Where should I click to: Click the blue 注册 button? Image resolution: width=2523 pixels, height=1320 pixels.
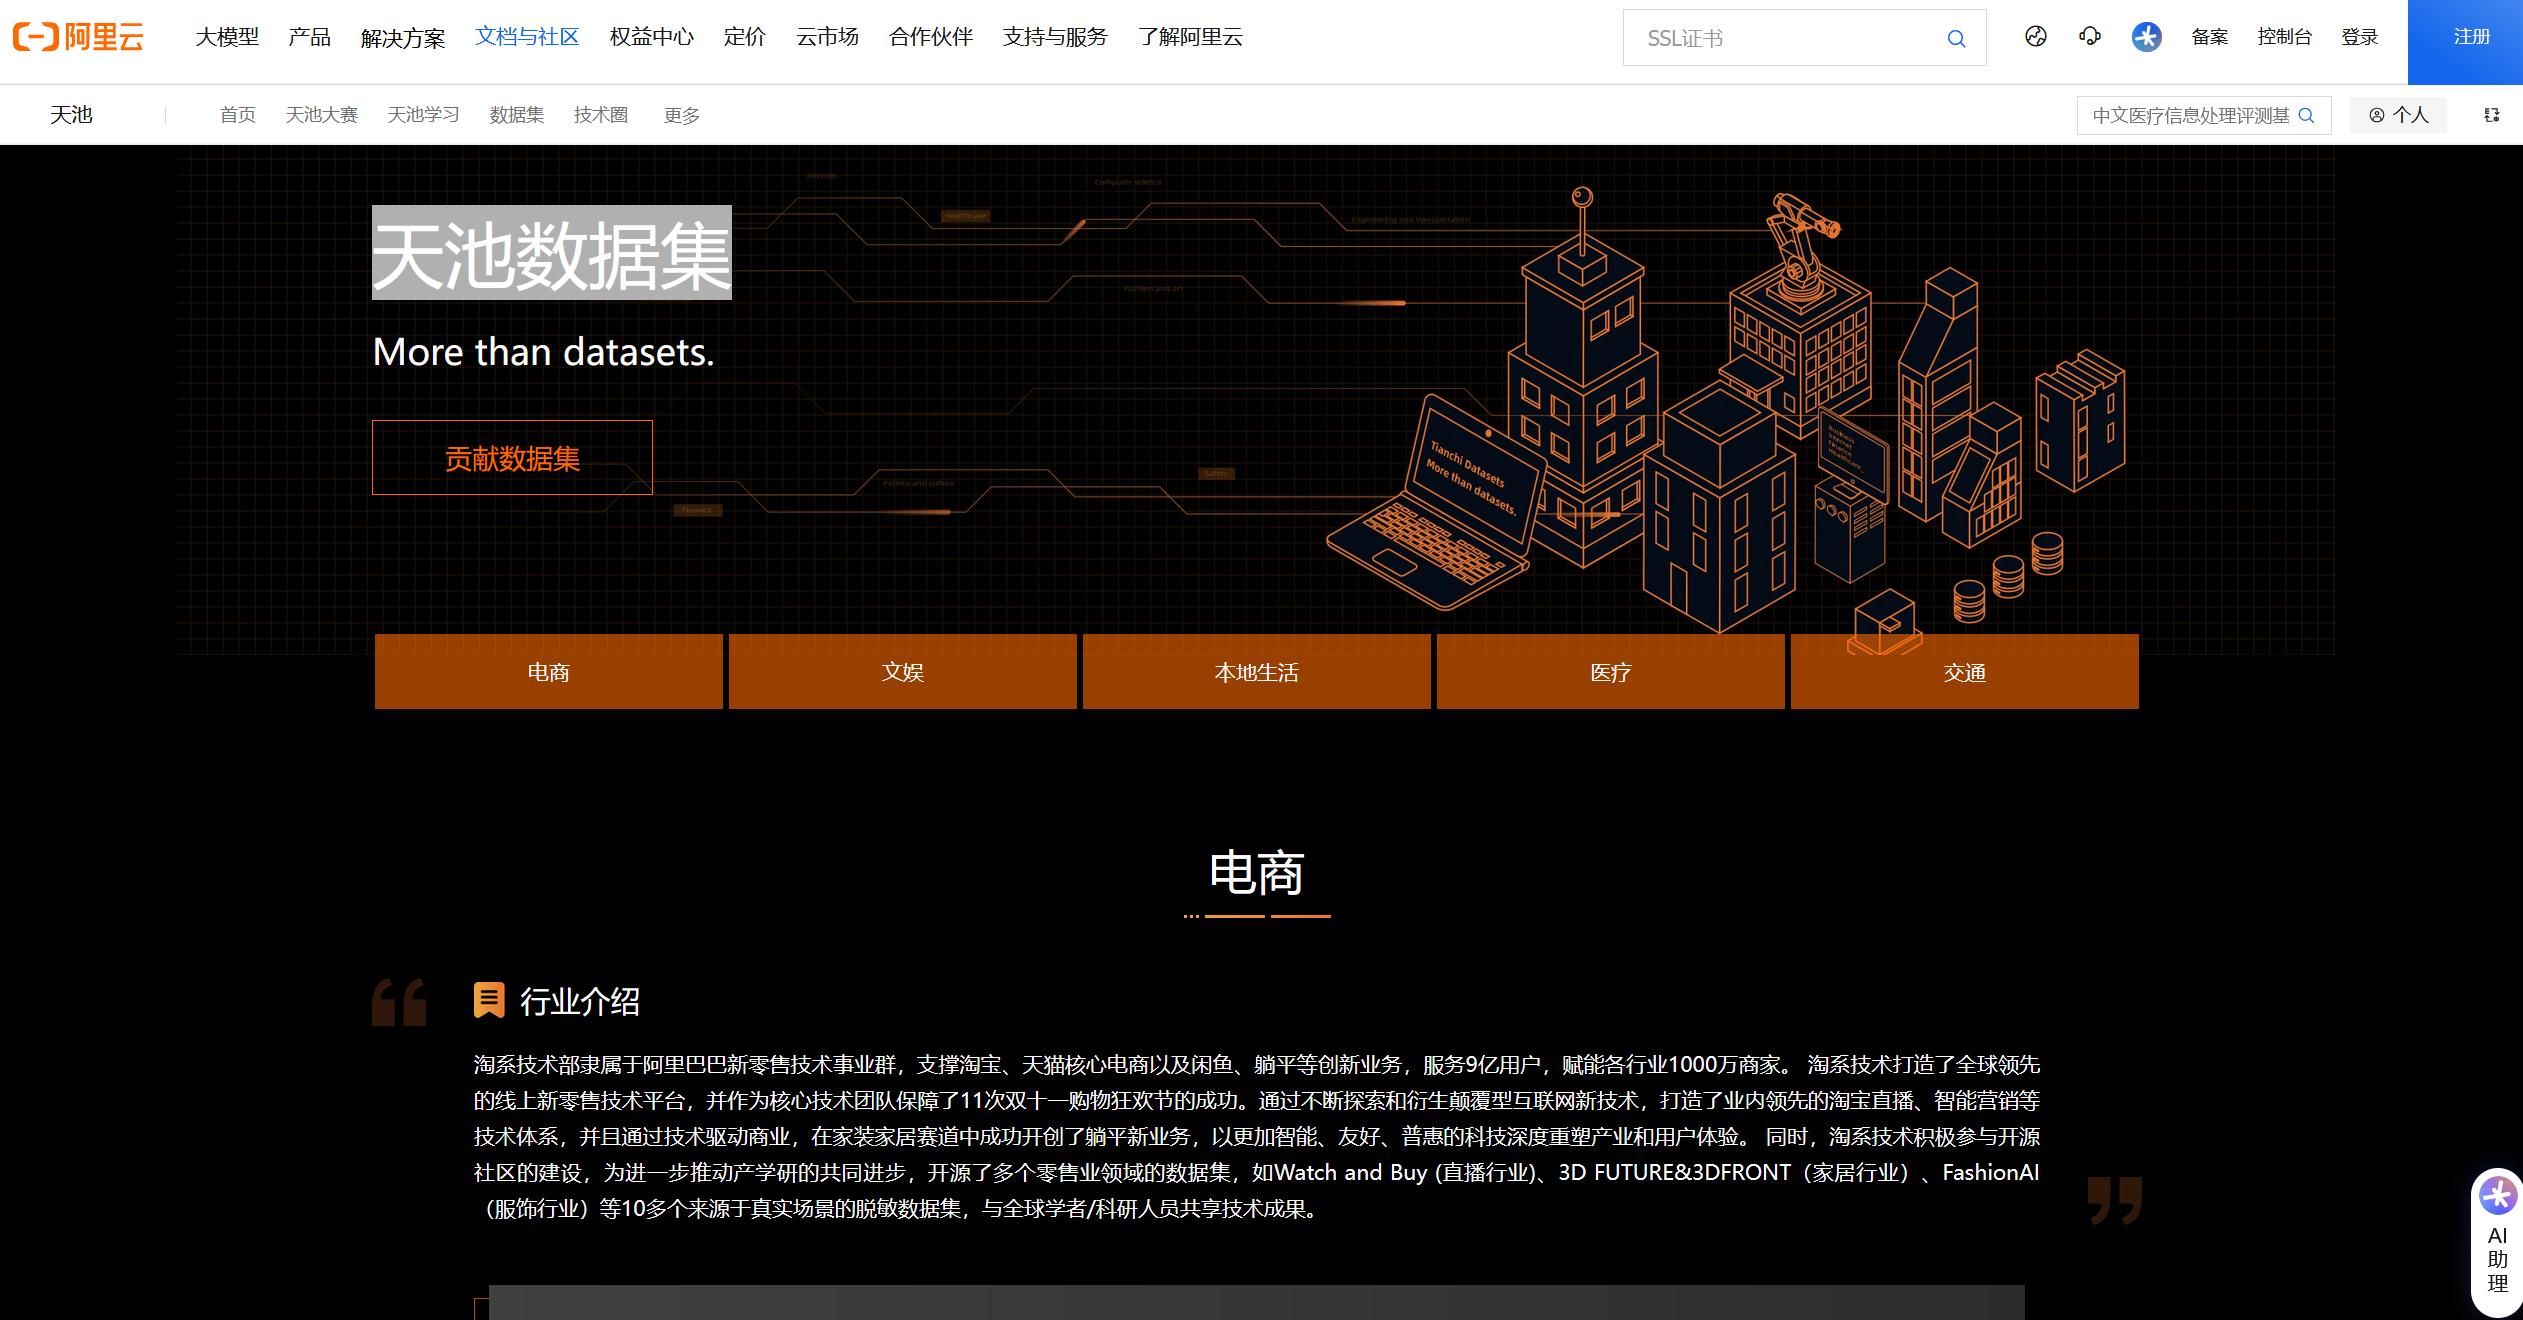(x=2465, y=41)
